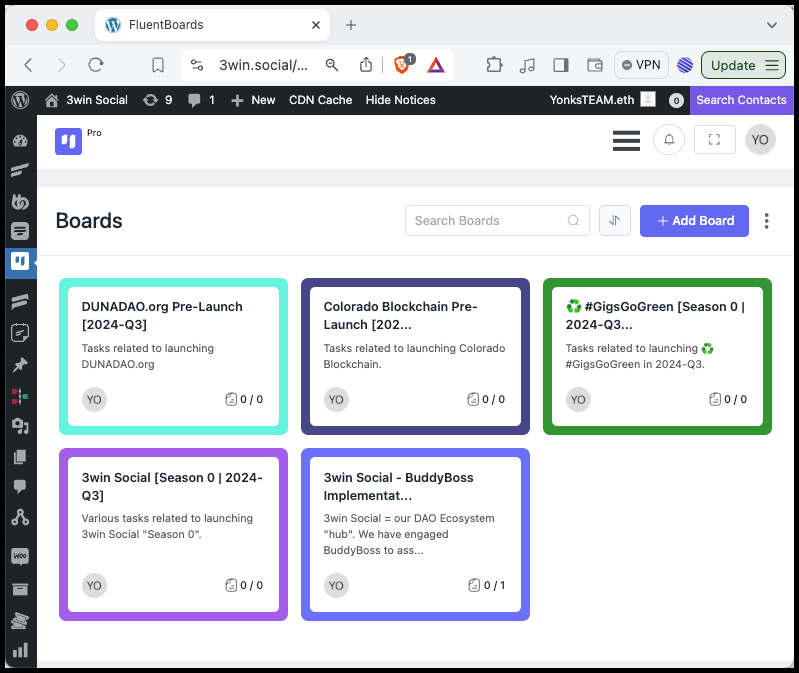Click zoom magnifier in address bar
The height and width of the screenshot is (673, 799).
pyautogui.click(x=332, y=65)
